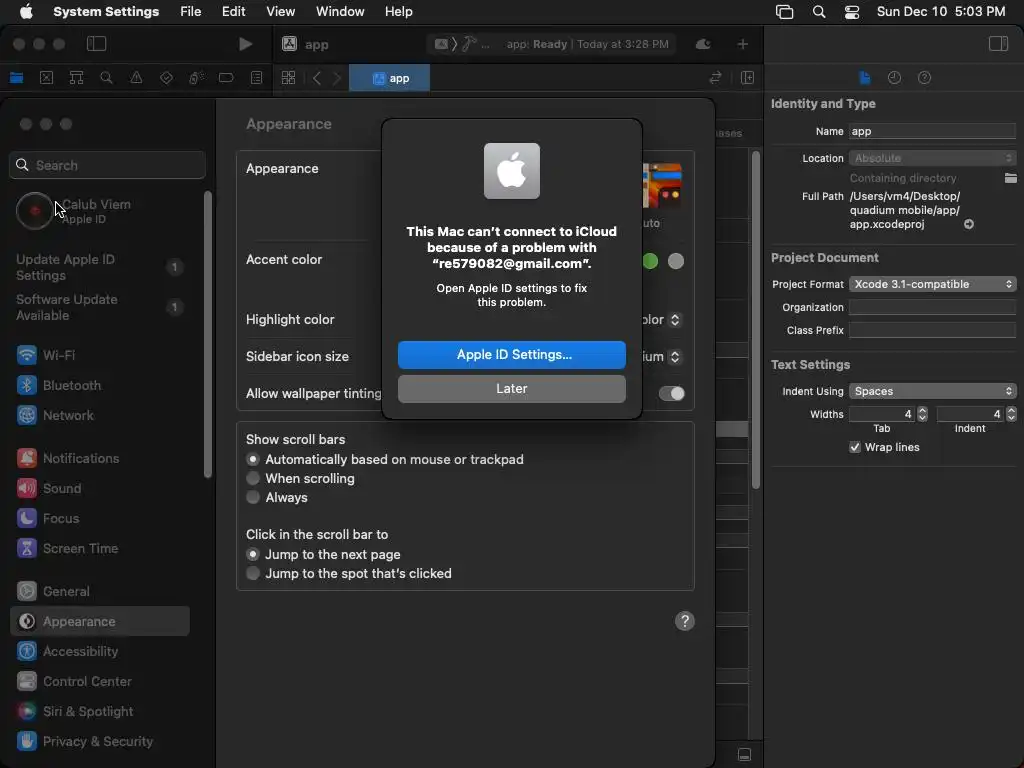Open the report navigator icon
This screenshot has width=1024, height=768.
click(x=257, y=78)
